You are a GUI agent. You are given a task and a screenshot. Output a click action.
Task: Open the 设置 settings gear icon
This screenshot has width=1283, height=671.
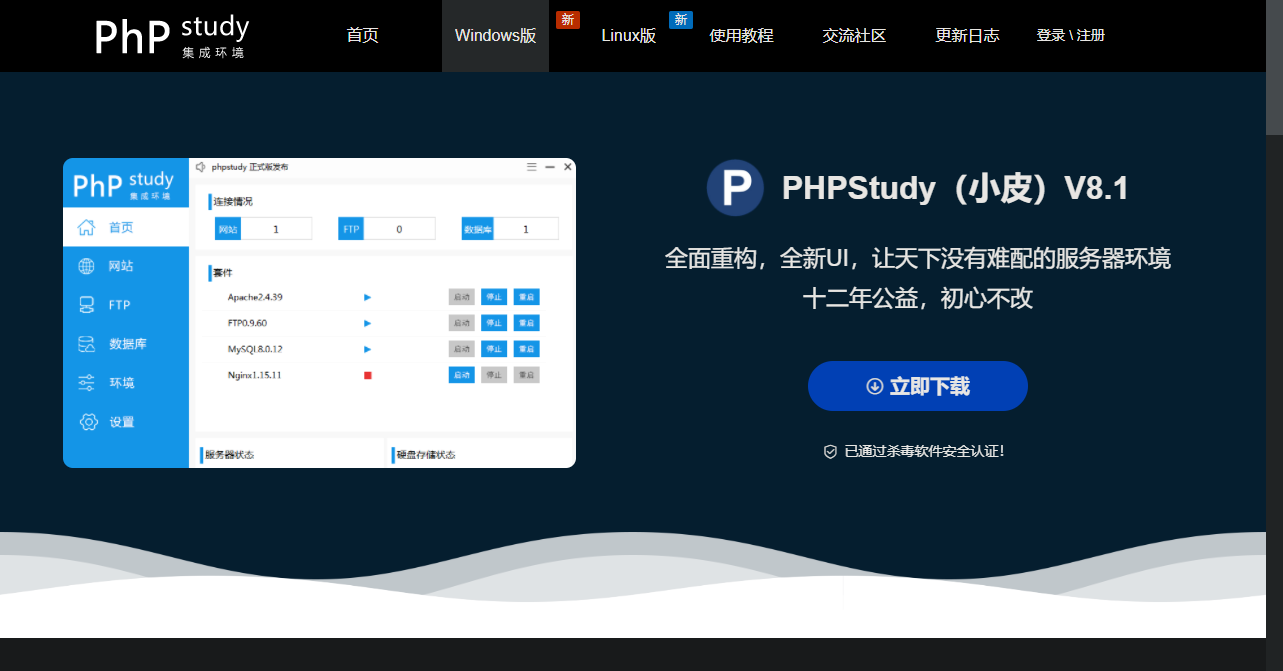tap(87, 421)
